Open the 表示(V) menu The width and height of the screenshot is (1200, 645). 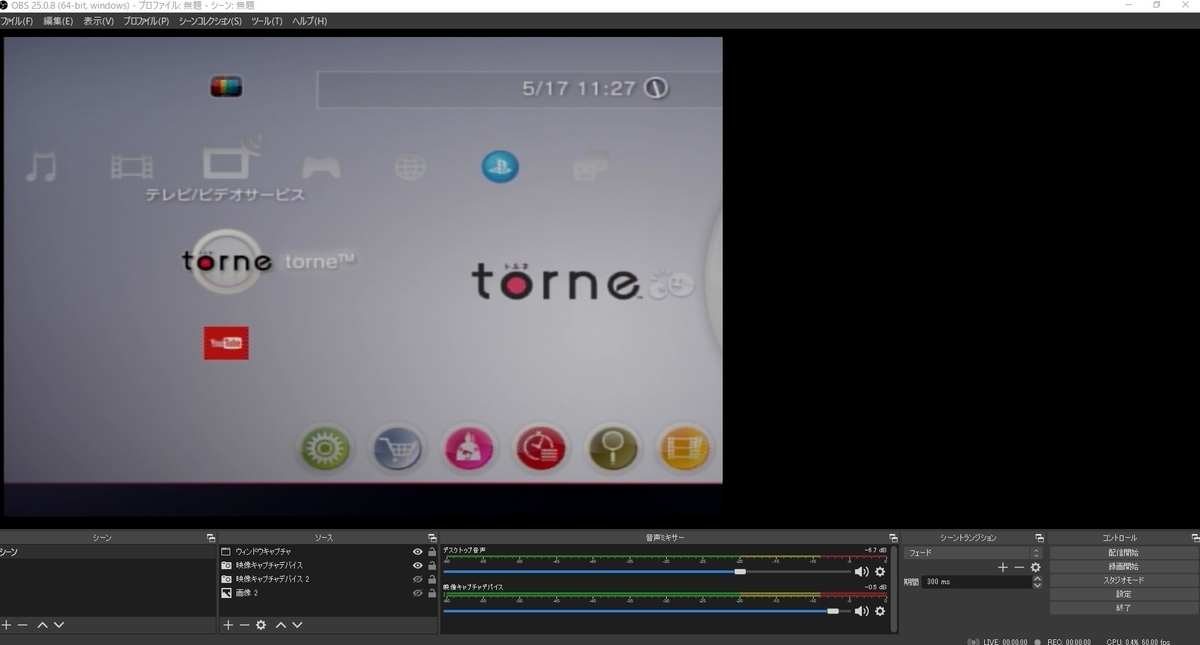coord(98,21)
